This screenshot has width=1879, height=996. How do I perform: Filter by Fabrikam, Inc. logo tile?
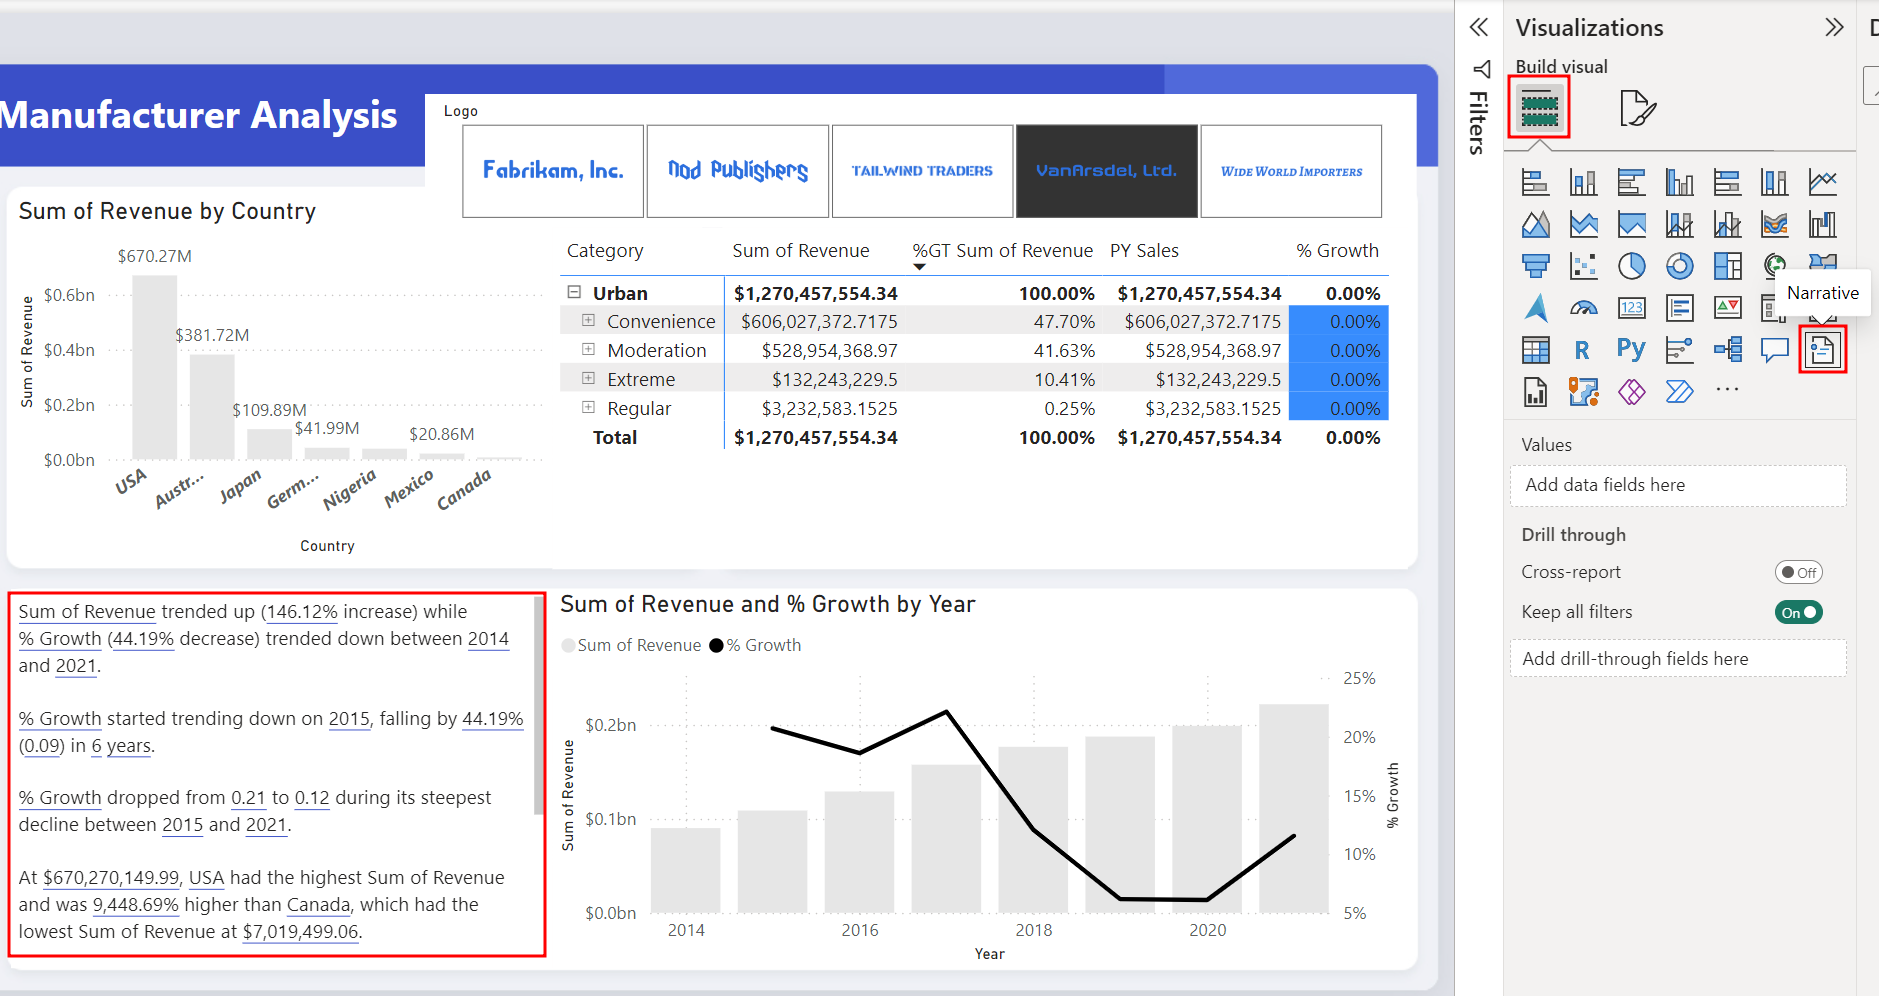click(553, 171)
